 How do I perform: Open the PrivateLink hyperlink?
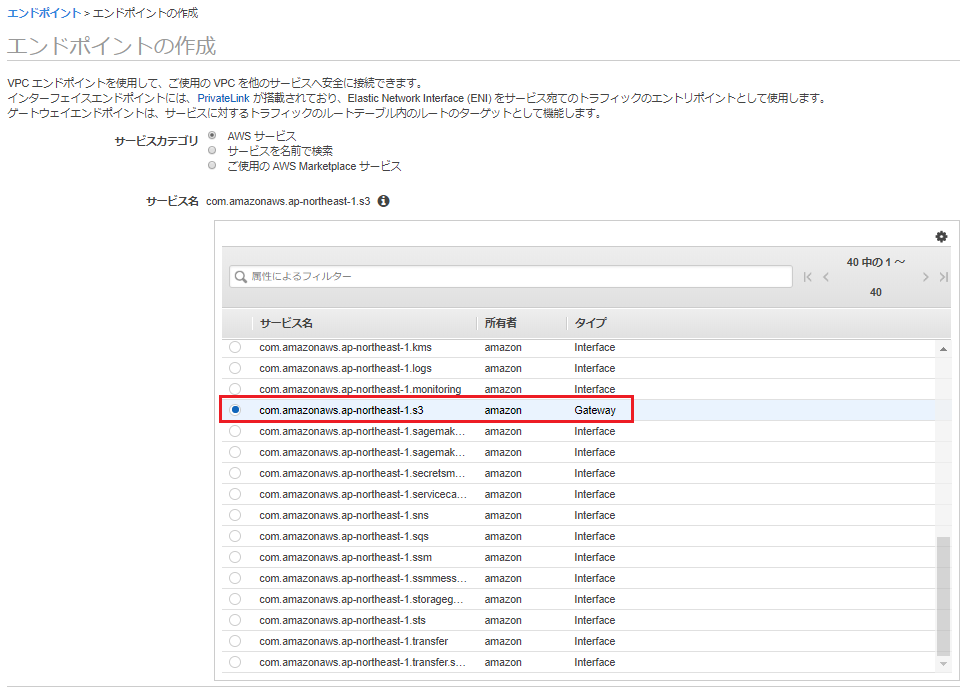pyautogui.click(x=223, y=98)
